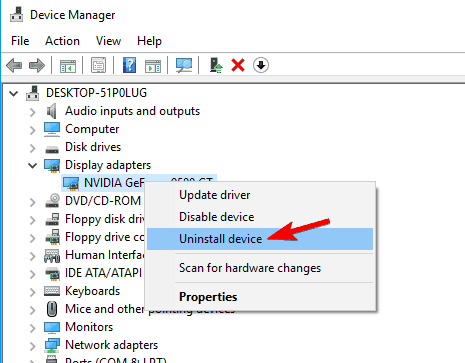Click the Computer category monitor icon

(x=52, y=129)
